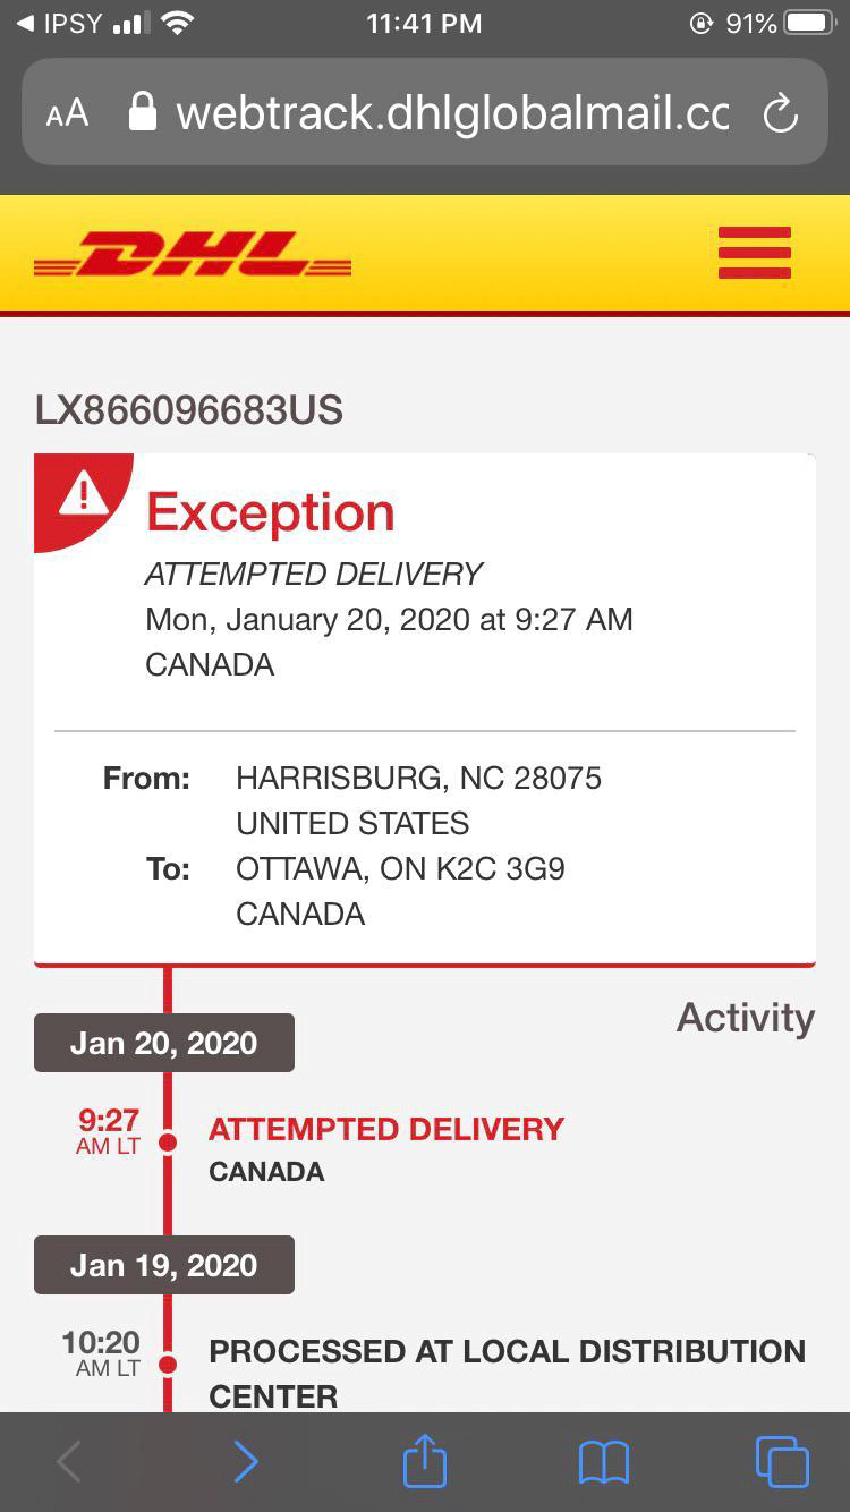Image resolution: width=850 pixels, height=1512 pixels.
Task: Tap the Exception status heading
Action: click(x=270, y=512)
